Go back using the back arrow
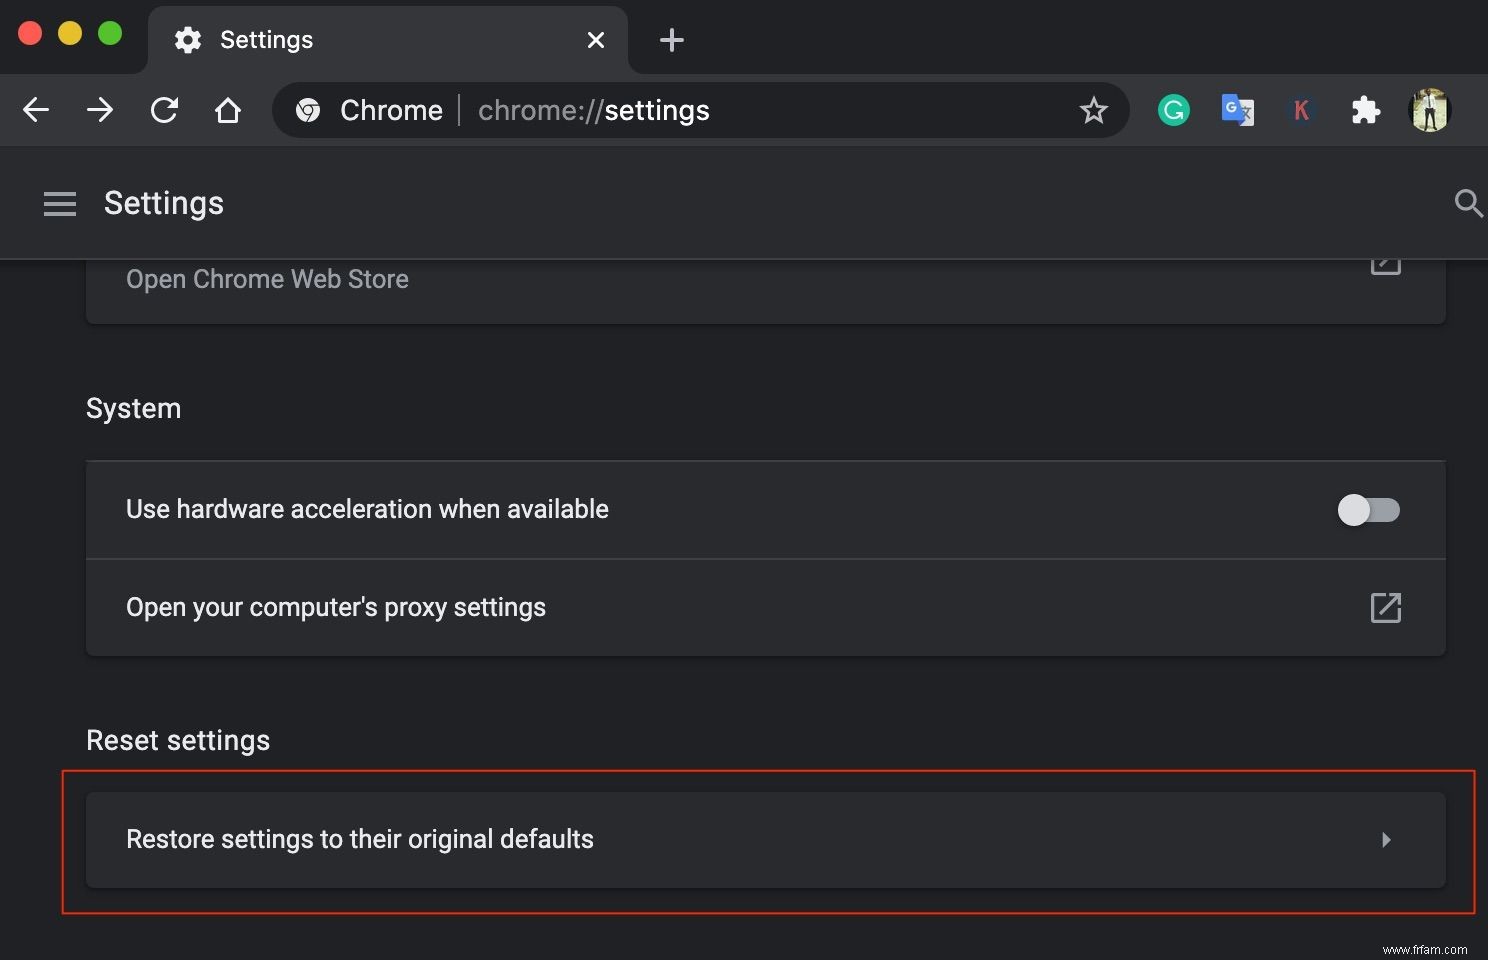Image resolution: width=1488 pixels, height=960 pixels. click(x=36, y=110)
